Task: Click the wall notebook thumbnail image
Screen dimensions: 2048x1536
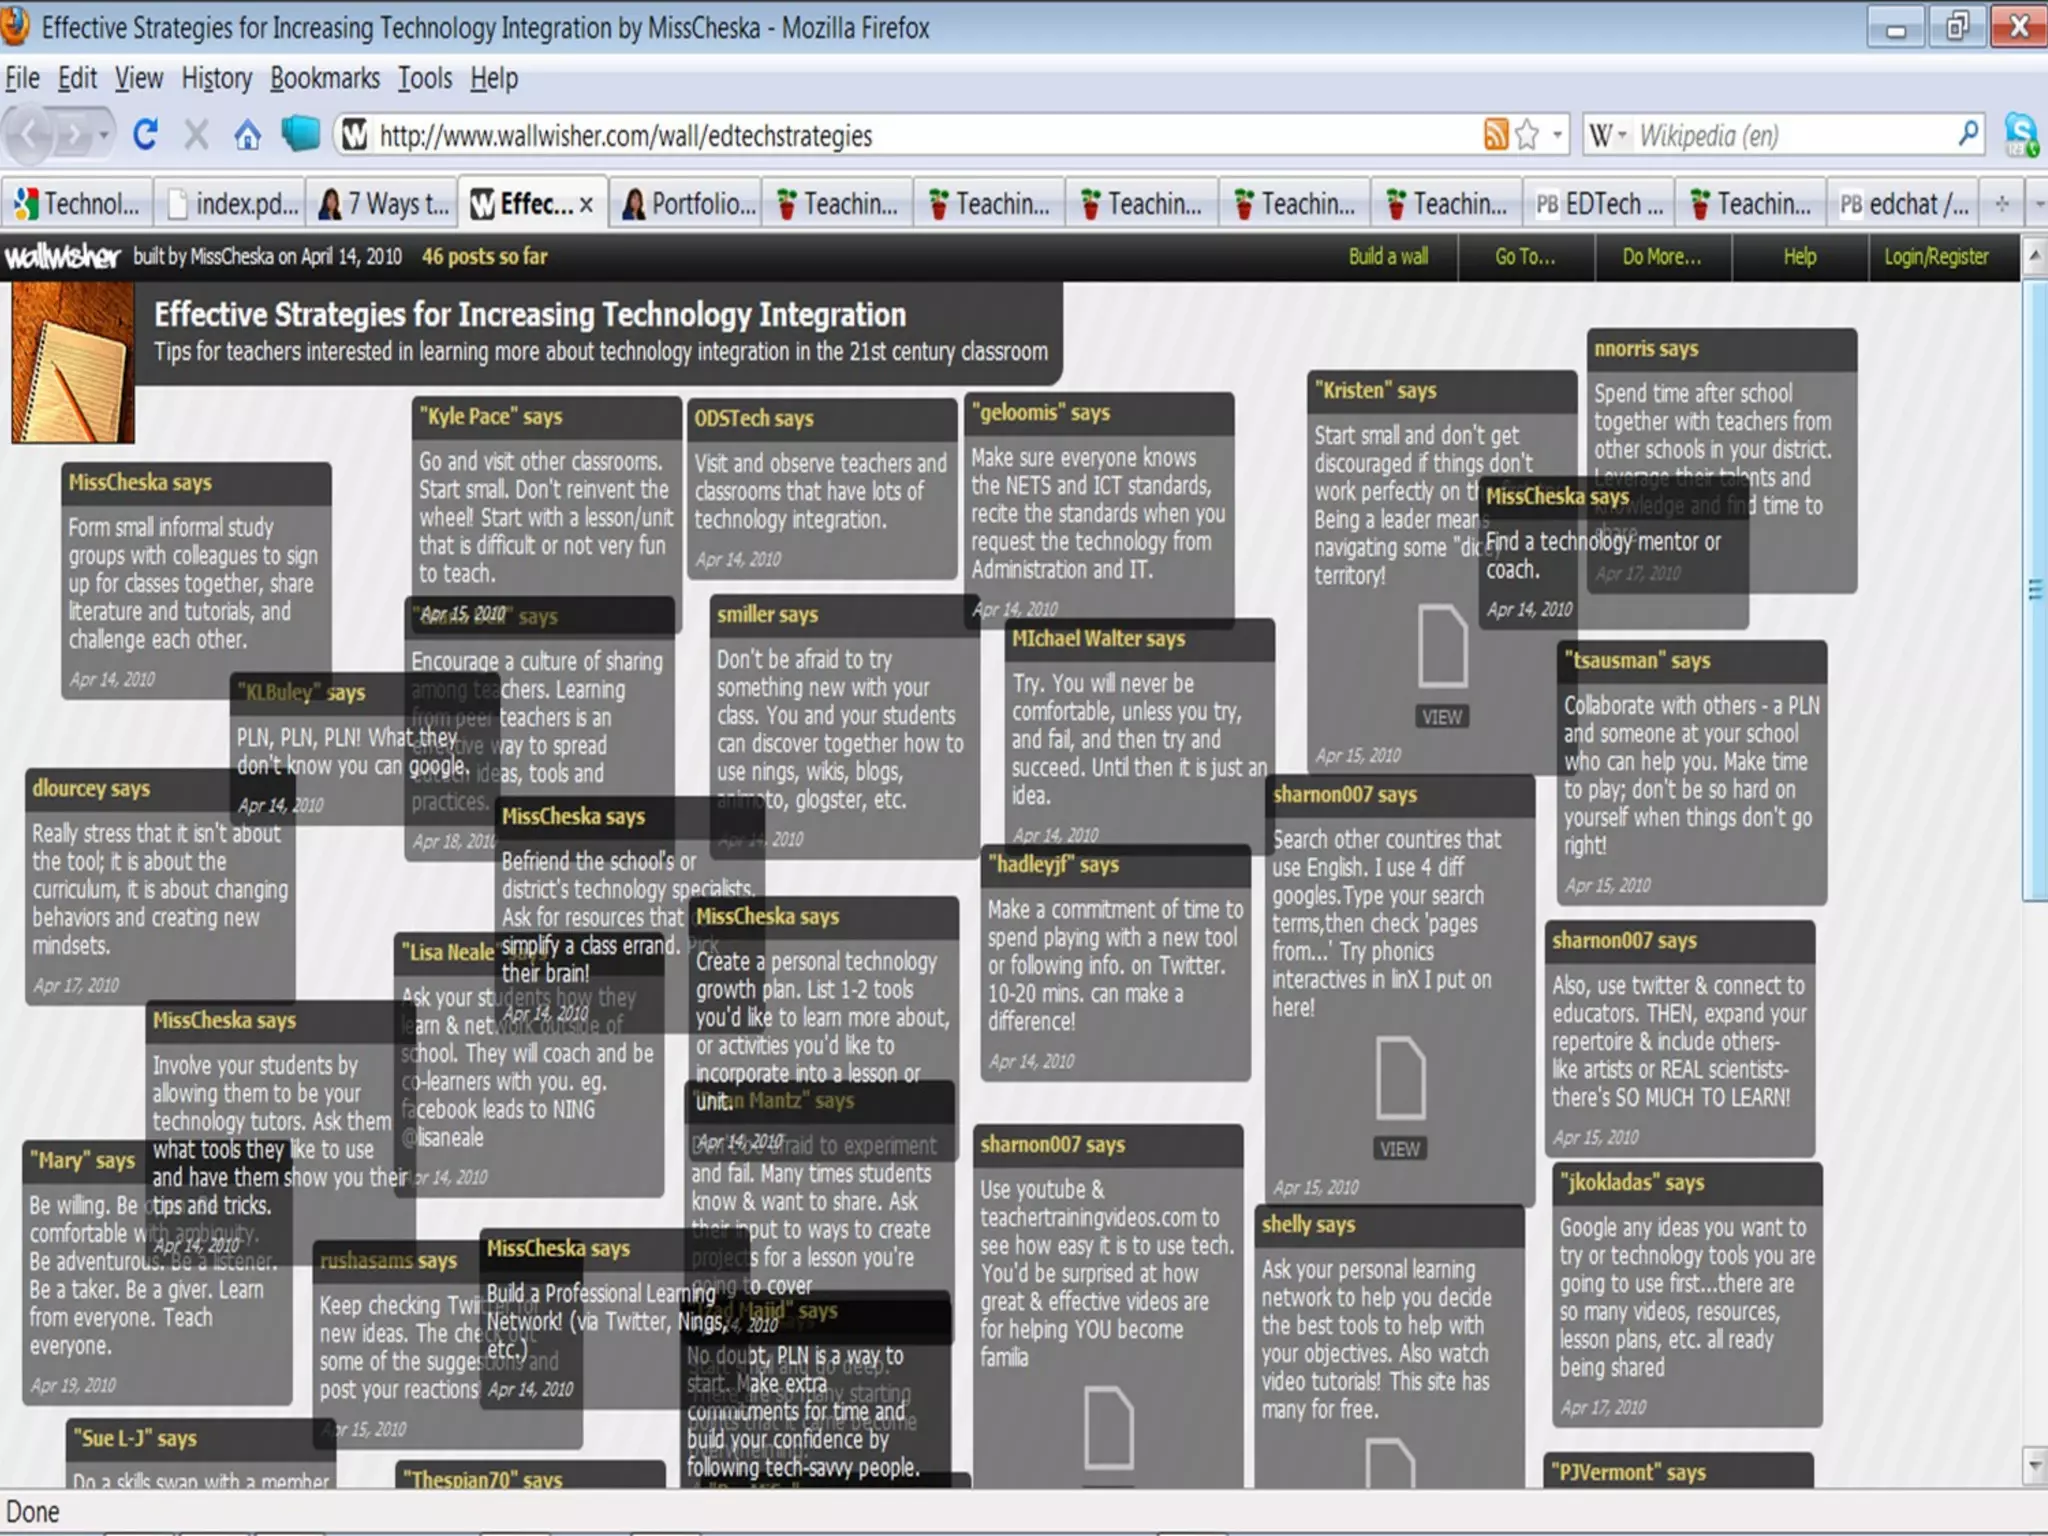Action: (73, 362)
